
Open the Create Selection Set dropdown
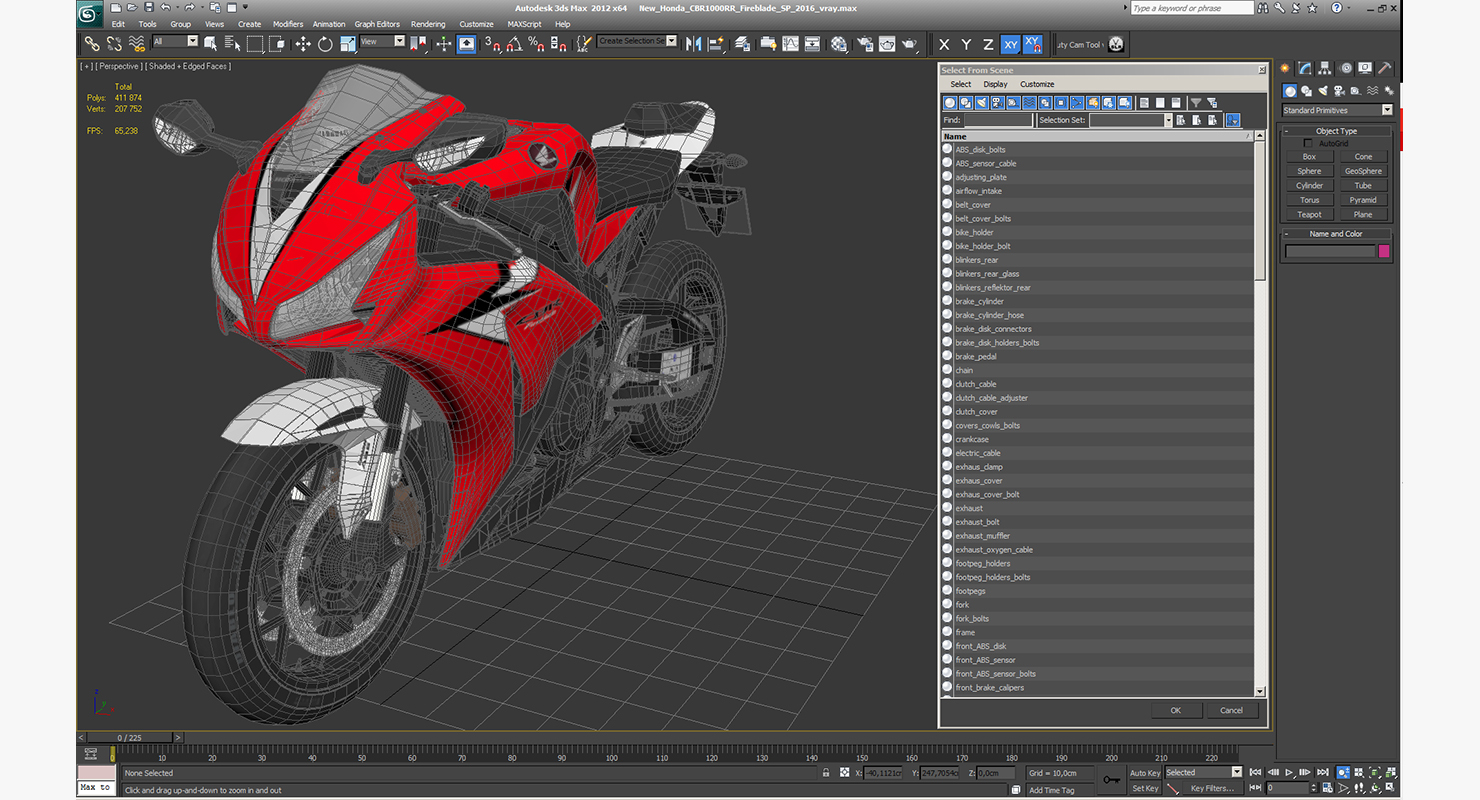coord(637,41)
